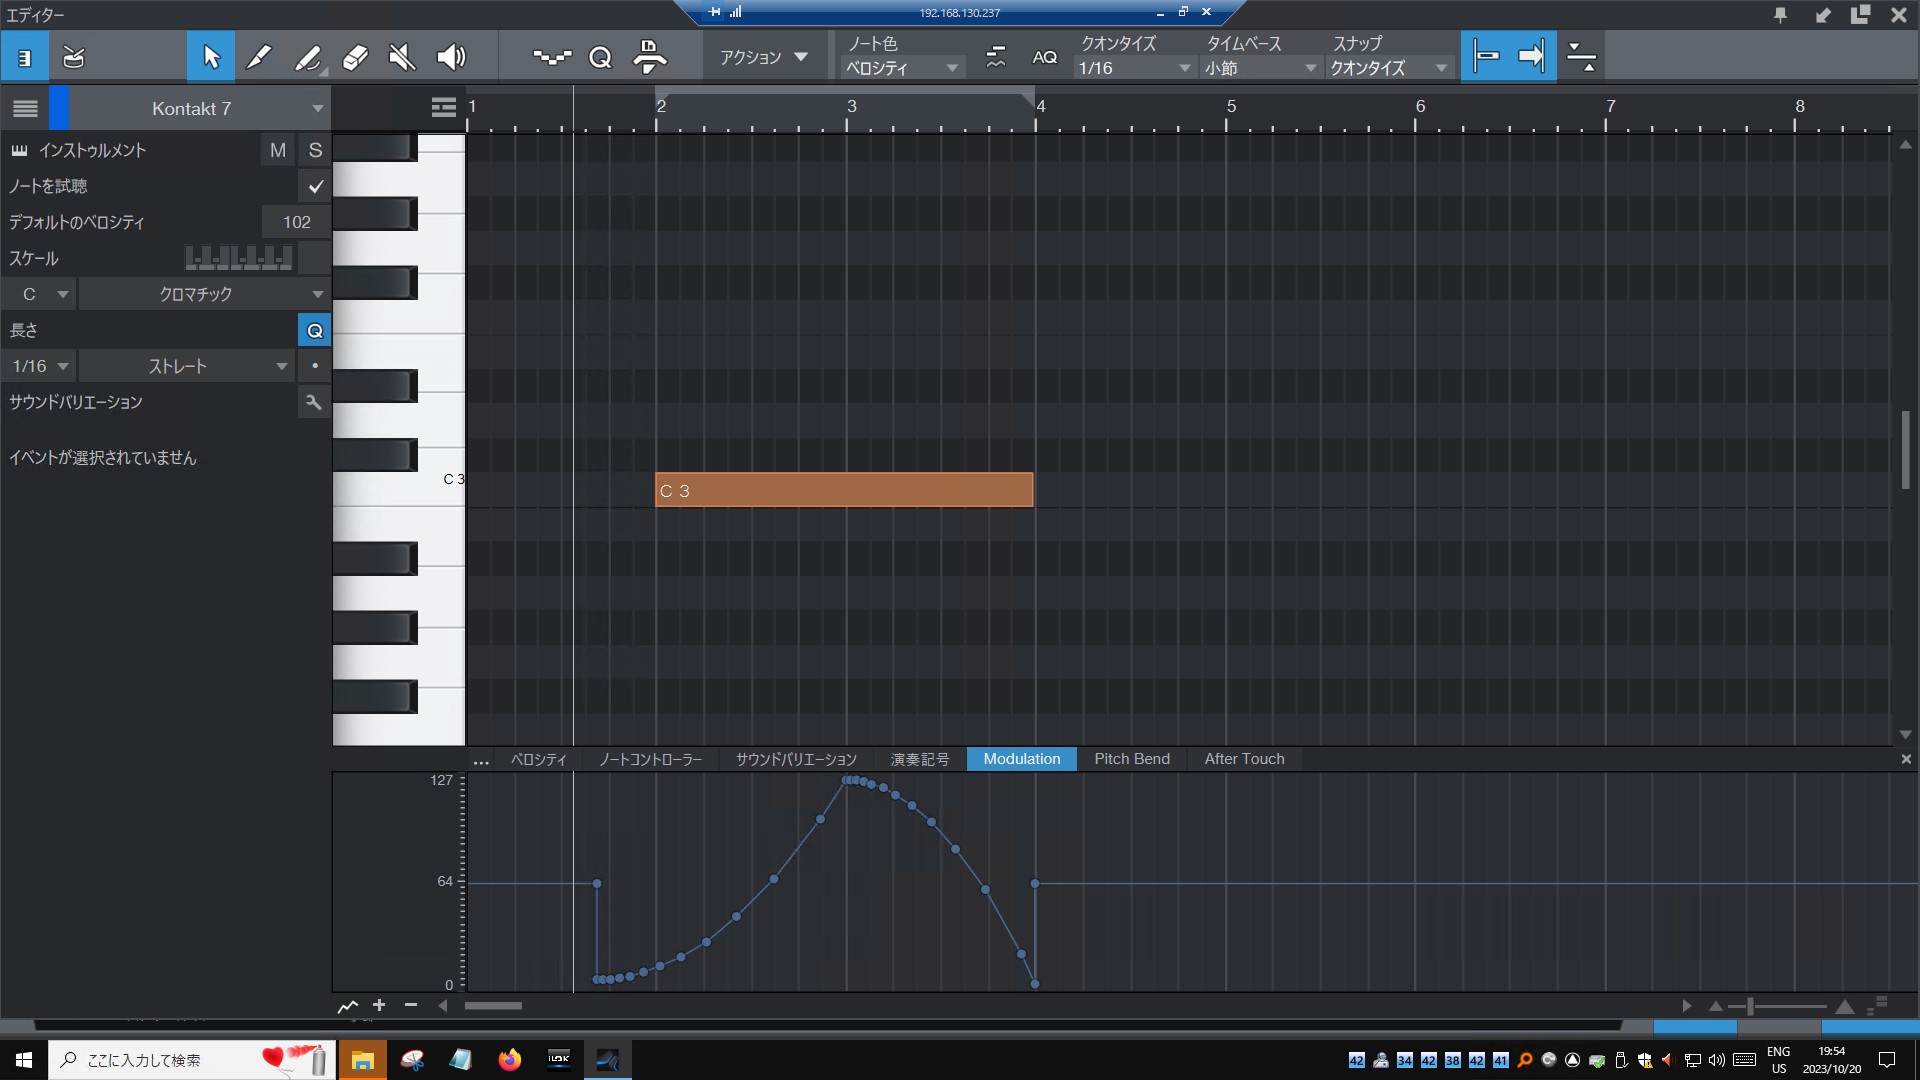Switch to the After Touch tab
This screenshot has height=1080, width=1920.
pos(1244,759)
